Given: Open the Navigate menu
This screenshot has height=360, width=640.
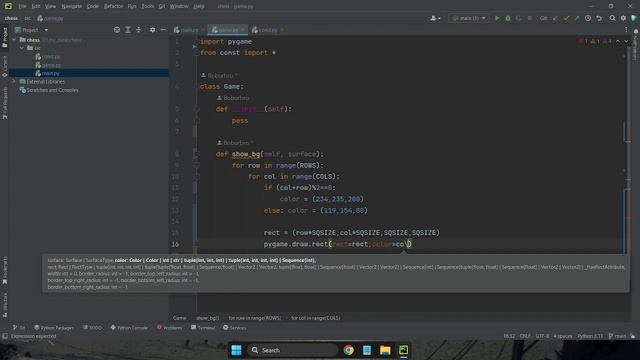Looking at the screenshot, I should tap(71, 6).
